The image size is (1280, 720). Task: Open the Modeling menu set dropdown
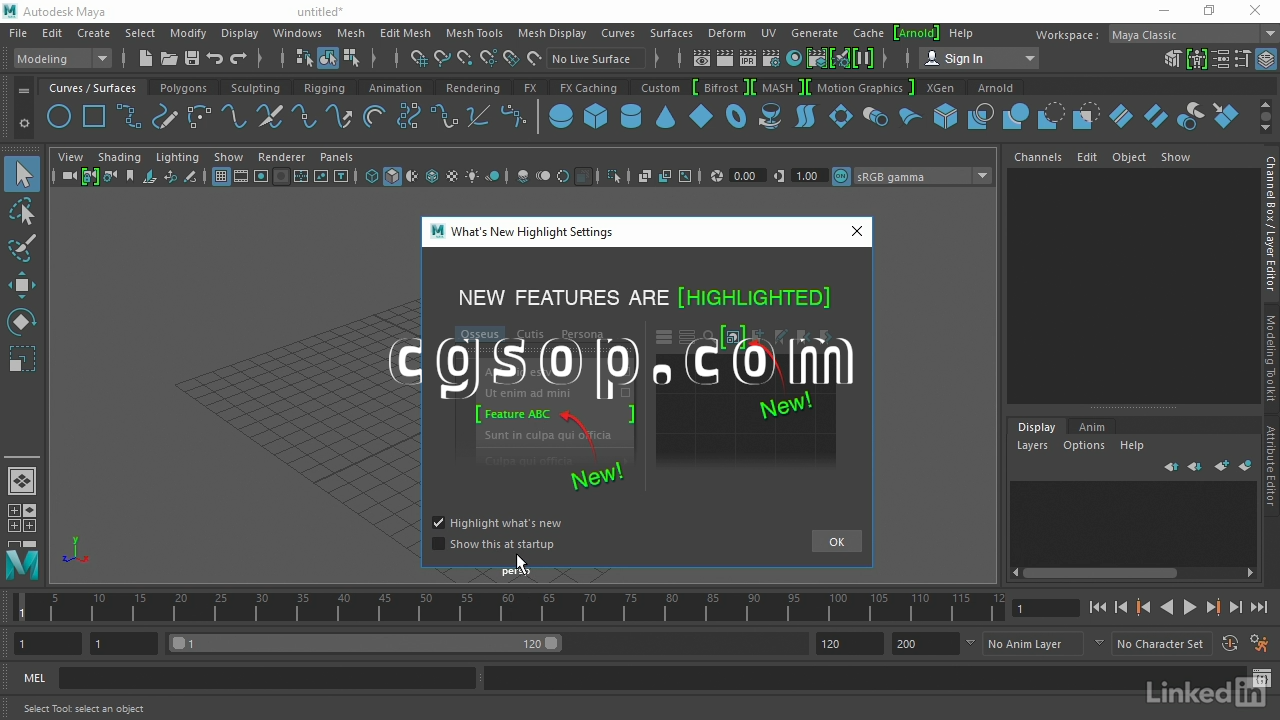point(62,59)
